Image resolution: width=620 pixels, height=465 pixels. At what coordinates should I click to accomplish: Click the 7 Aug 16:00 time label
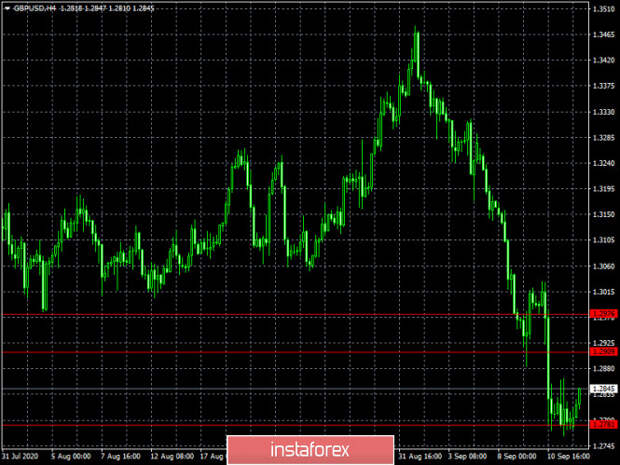[x=121, y=456]
